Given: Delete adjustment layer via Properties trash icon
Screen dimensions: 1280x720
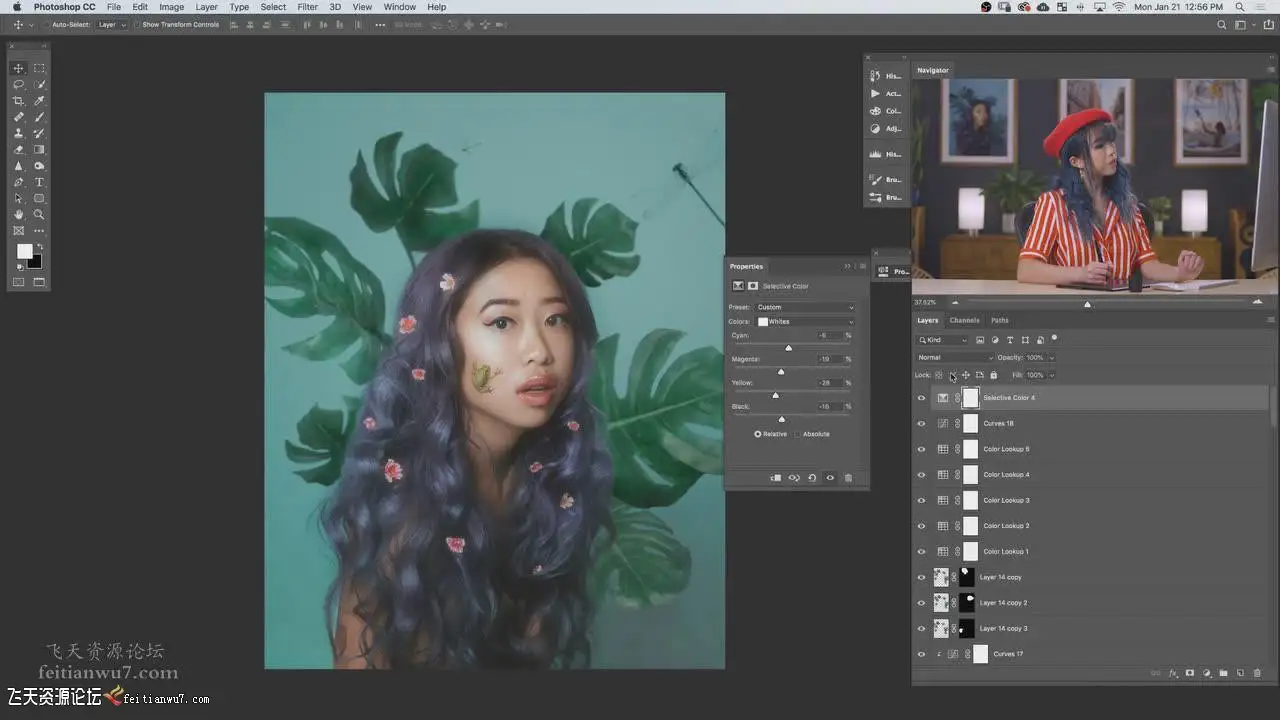Looking at the screenshot, I should click(x=848, y=478).
